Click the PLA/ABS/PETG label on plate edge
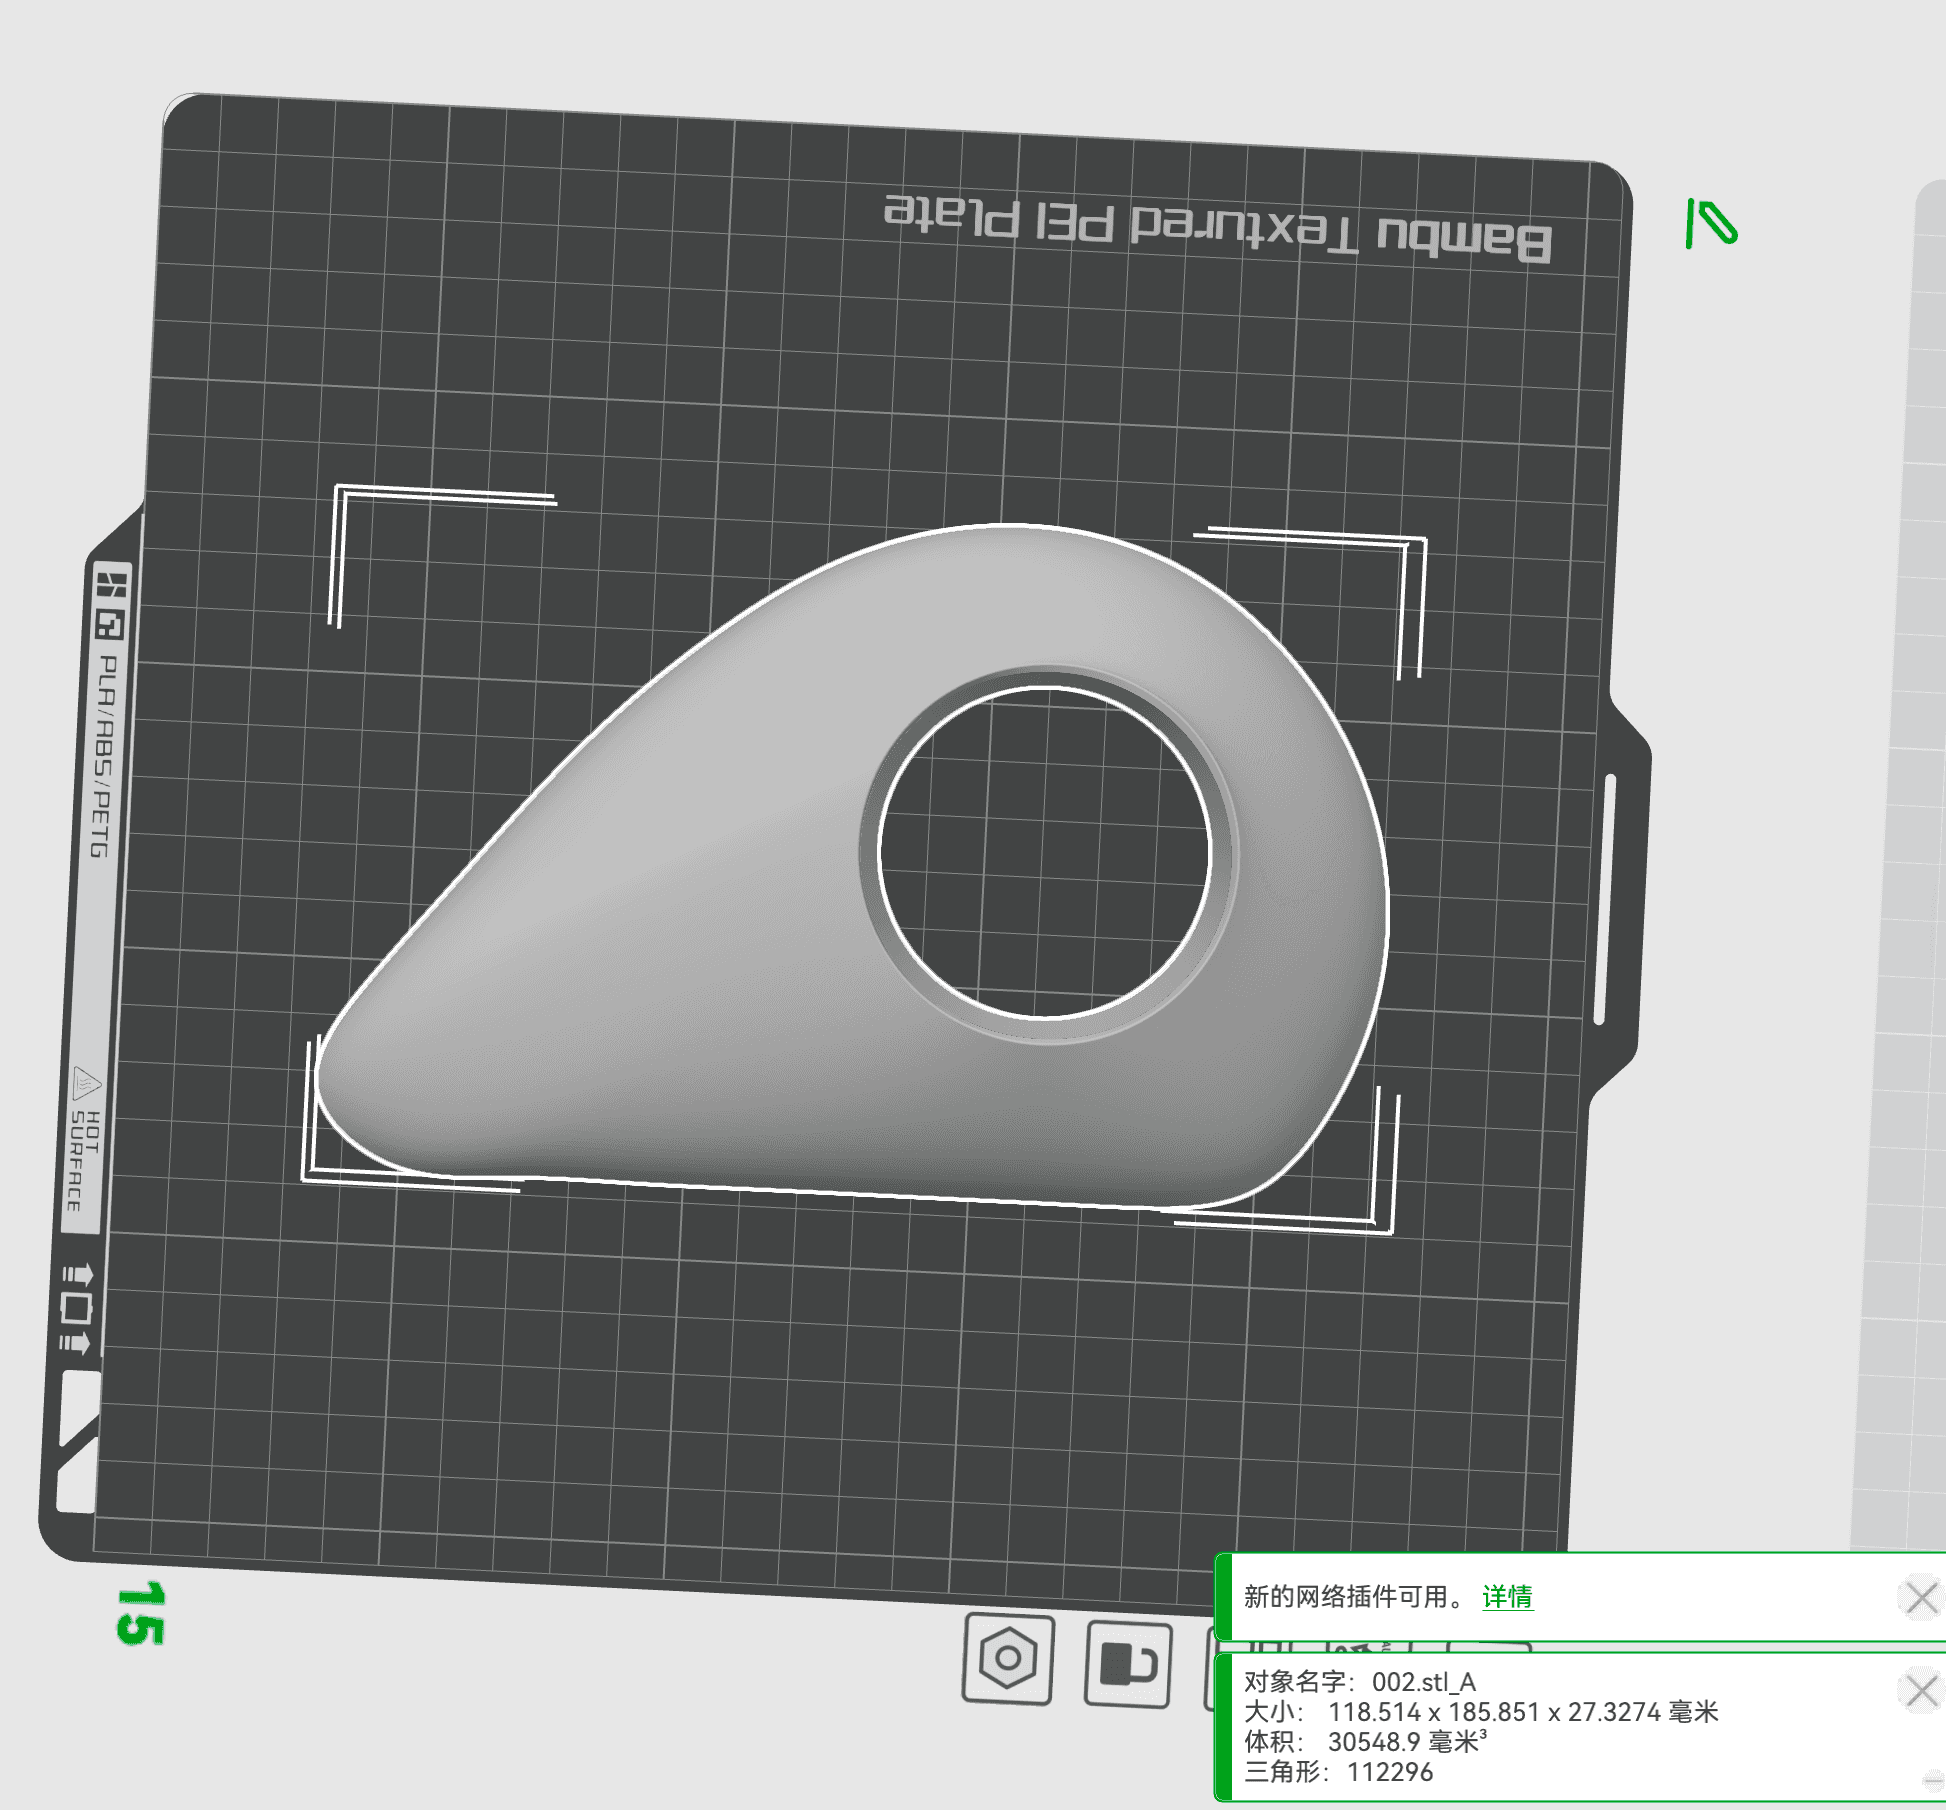Screen dimensions: 1946x1810 (x=104, y=756)
